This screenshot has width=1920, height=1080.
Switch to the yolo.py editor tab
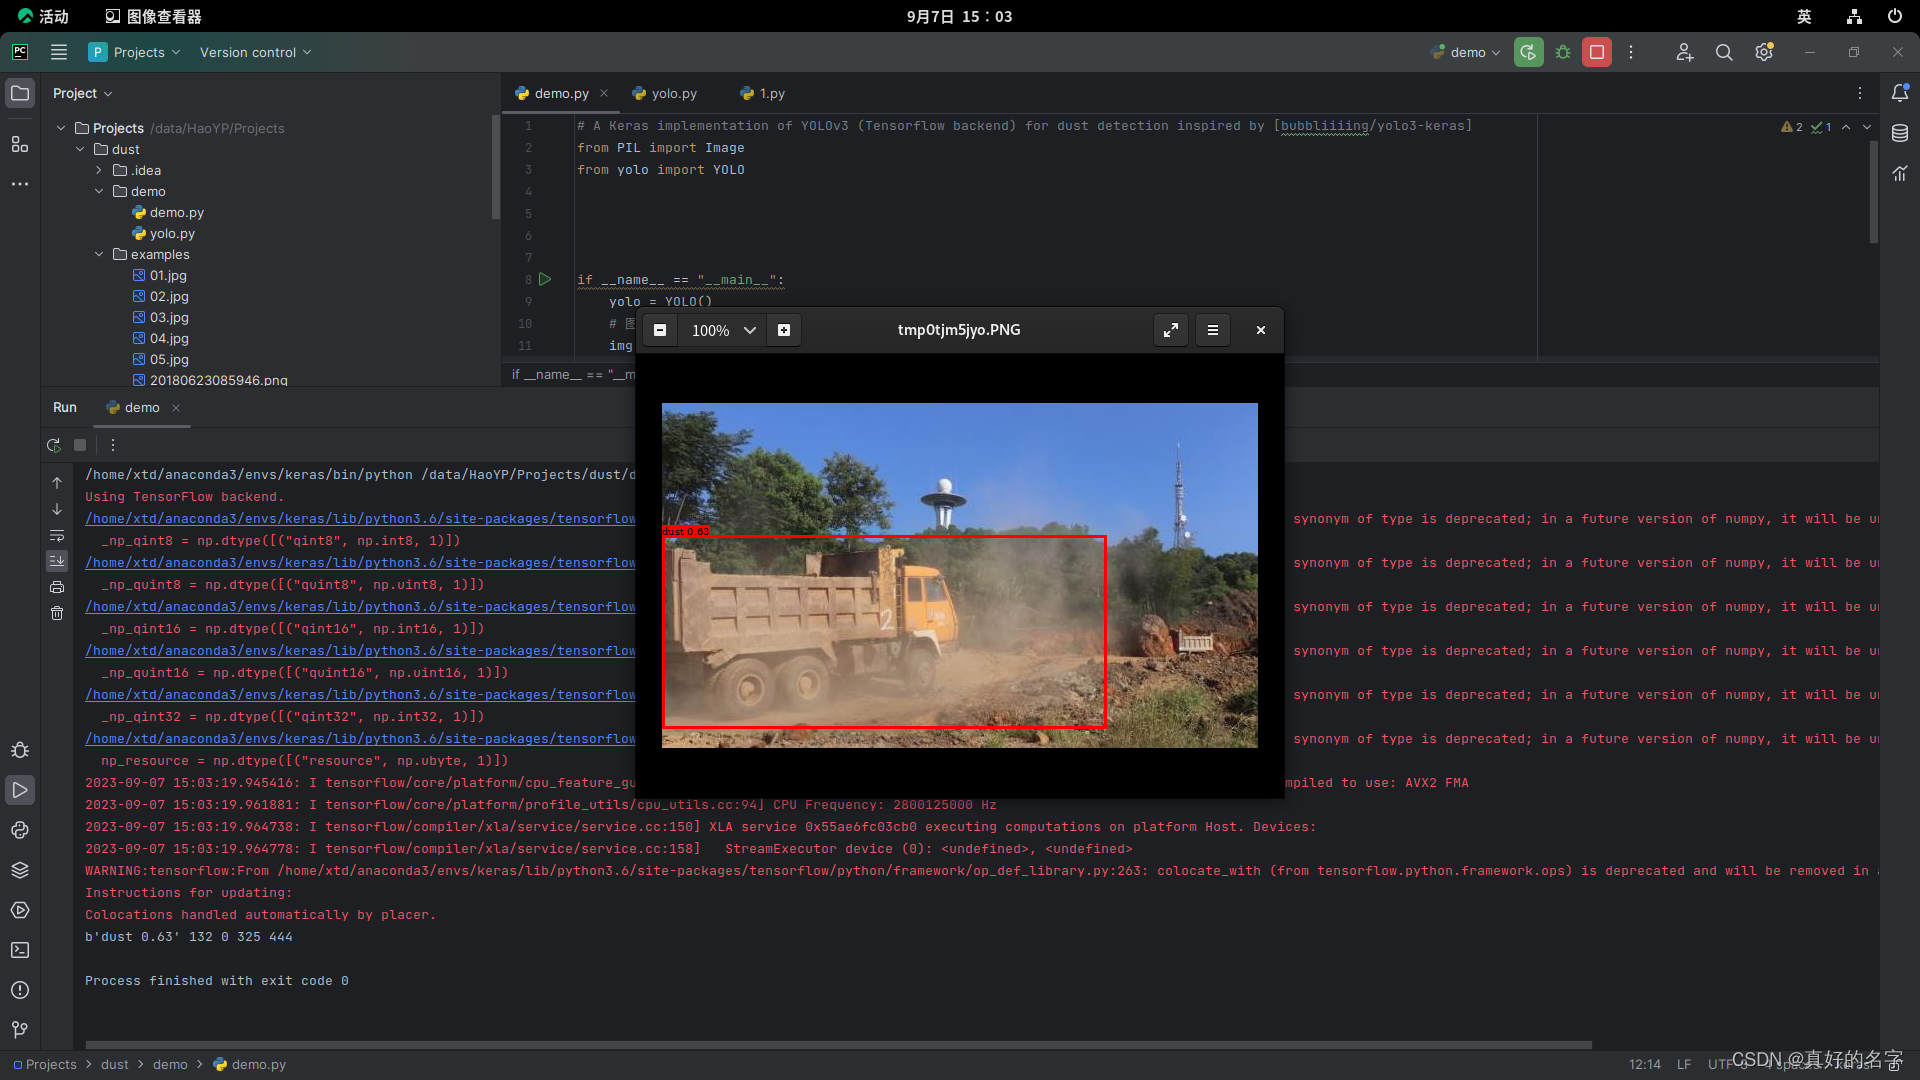tap(673, 93)
